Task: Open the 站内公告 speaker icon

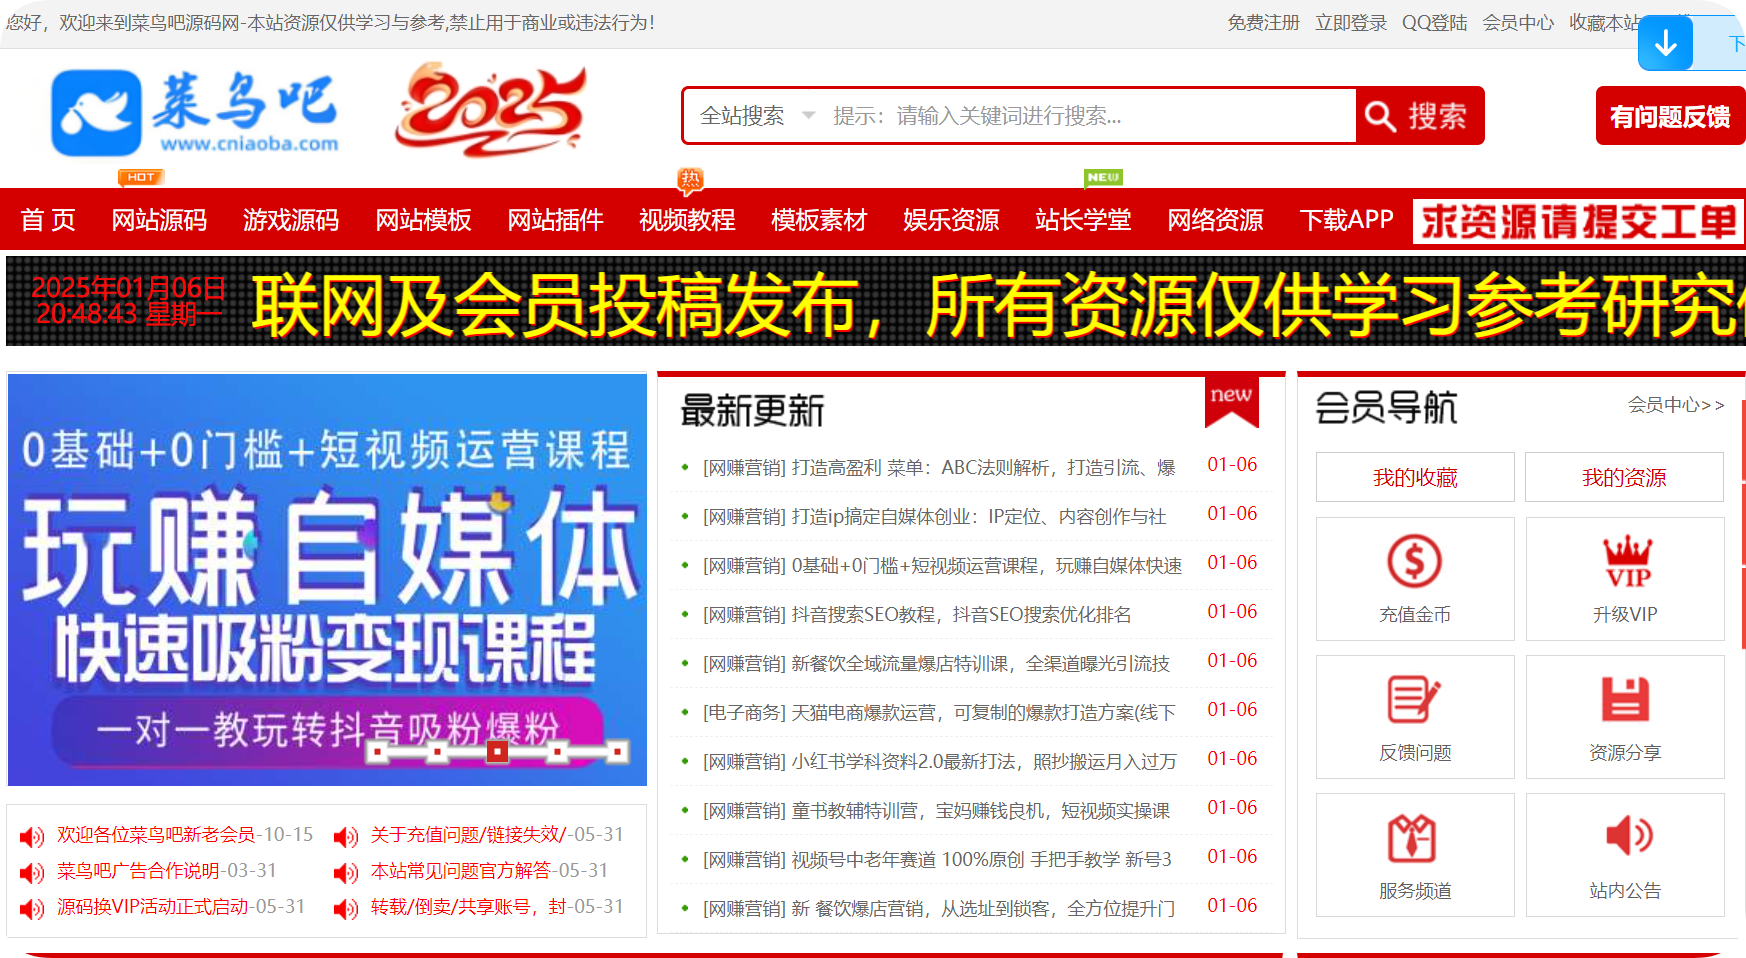Action: pos(1627,835)
